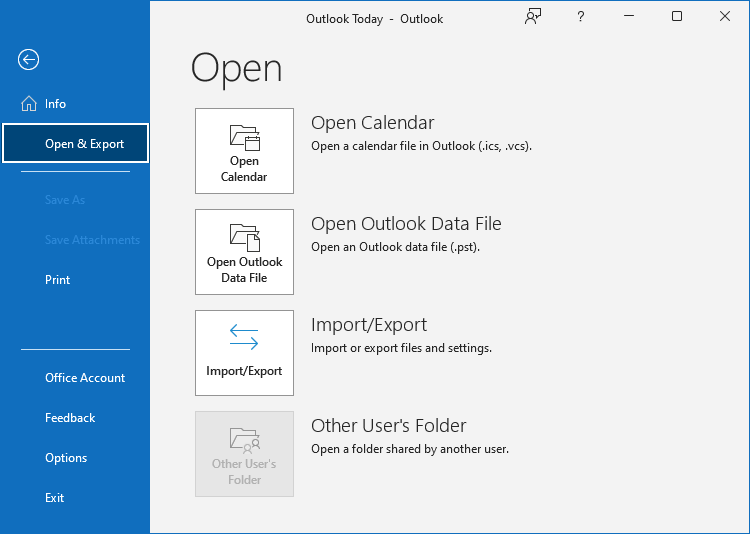The height and width of the screenshot is (534, 750).
Task: Click the 'Open Outlook Data File' heading text
Action: point(406,224)
